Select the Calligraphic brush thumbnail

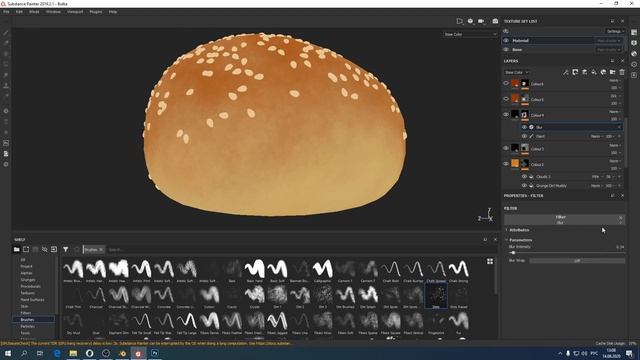pos(322,271)
